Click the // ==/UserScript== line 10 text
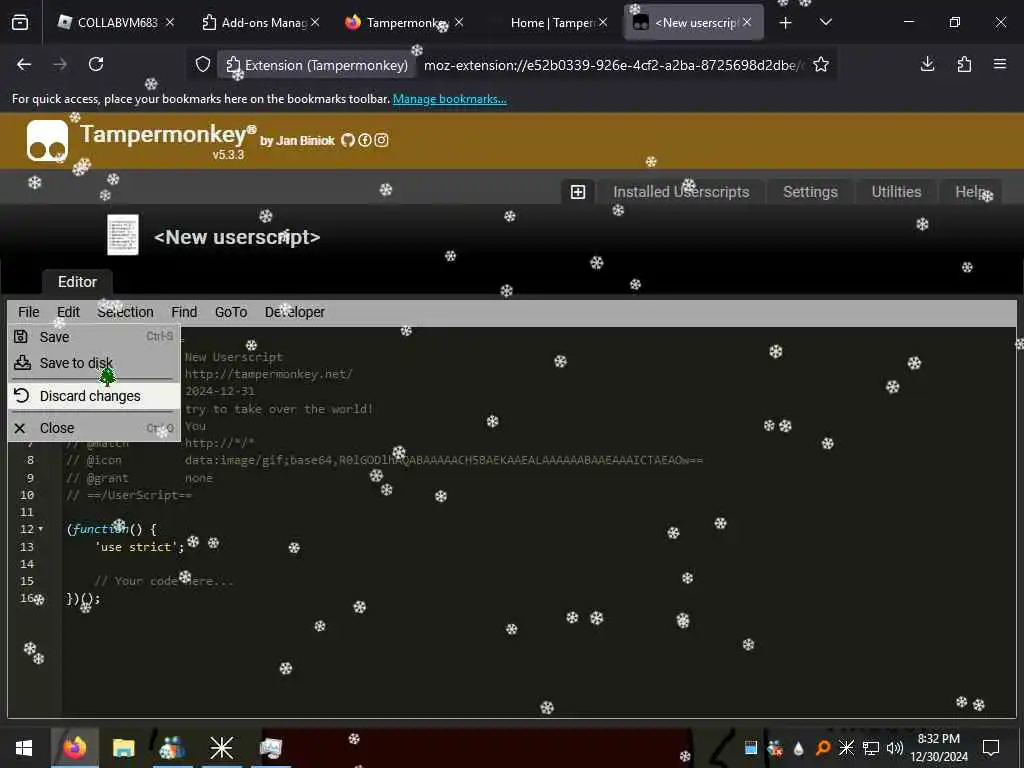1024x768 pixels. tap(129, 495)
